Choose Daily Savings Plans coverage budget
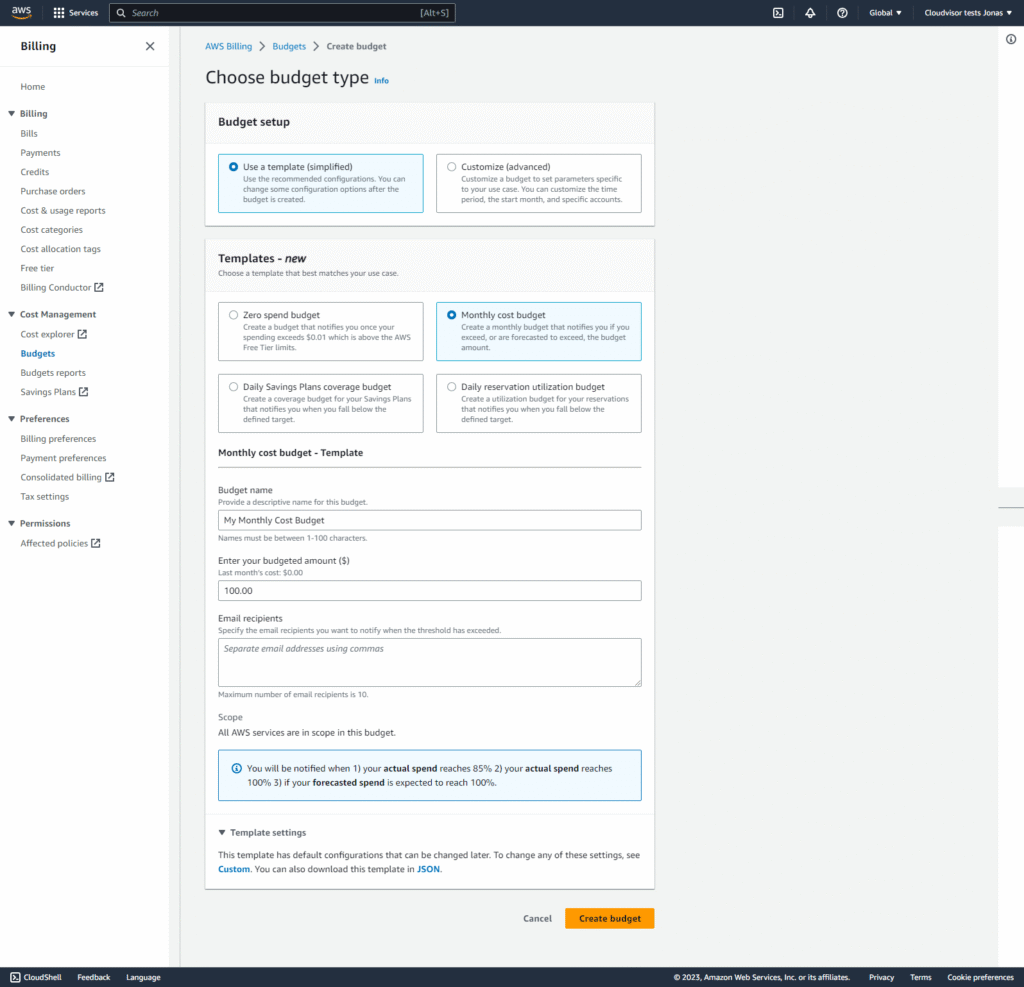The width and height of the screenshot is (1024, 987). (x=321, y=403)
